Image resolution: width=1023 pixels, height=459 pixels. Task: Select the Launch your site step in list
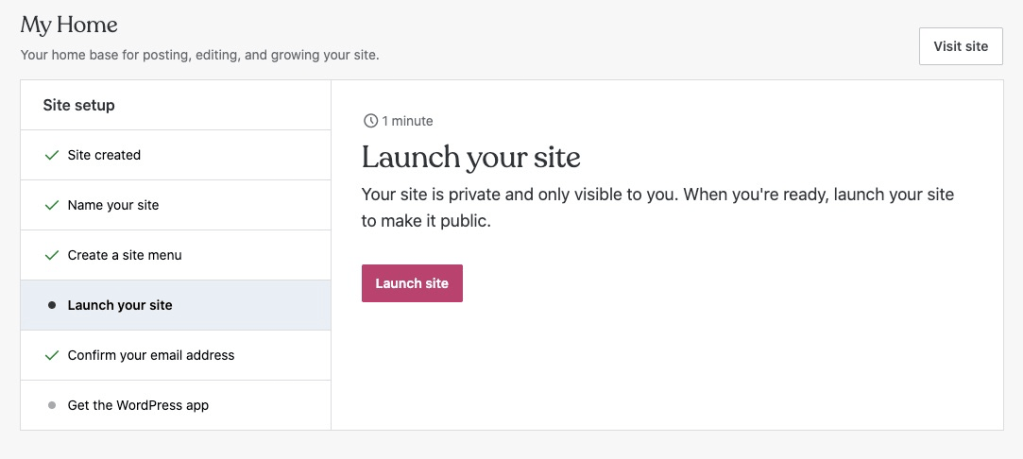[120, 305]
